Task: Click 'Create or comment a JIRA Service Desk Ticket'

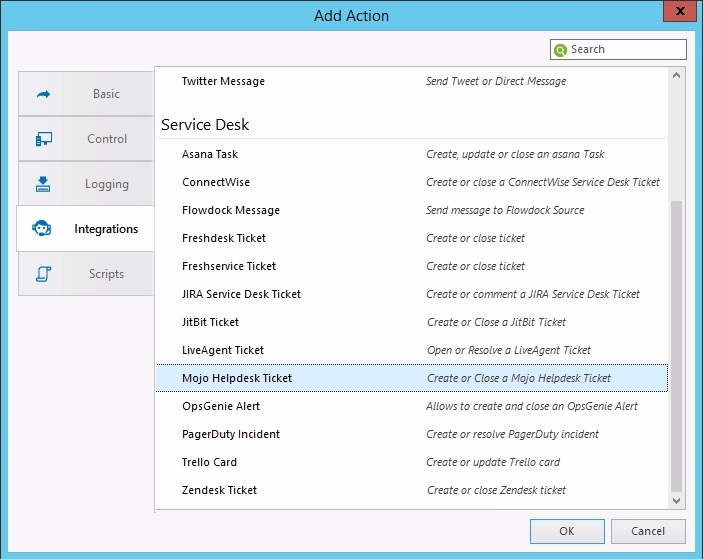Action: pos(533,294)
